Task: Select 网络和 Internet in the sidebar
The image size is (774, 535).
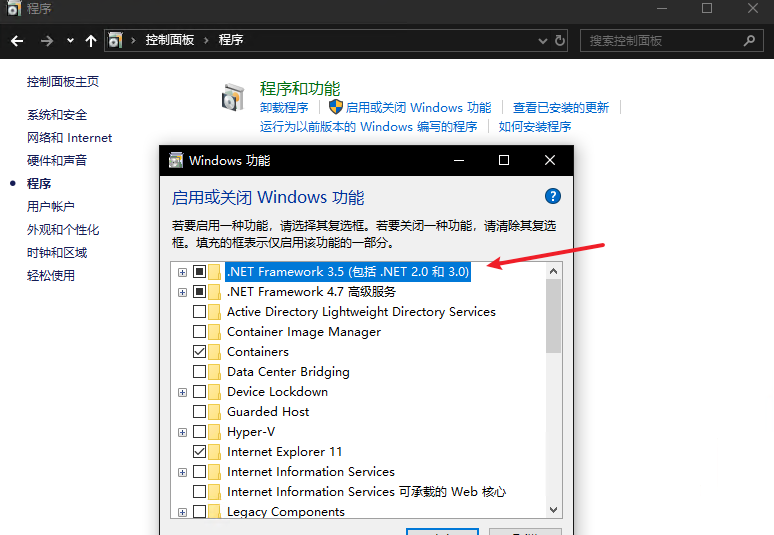Action: pyautogui.click(x=69, y=138)
